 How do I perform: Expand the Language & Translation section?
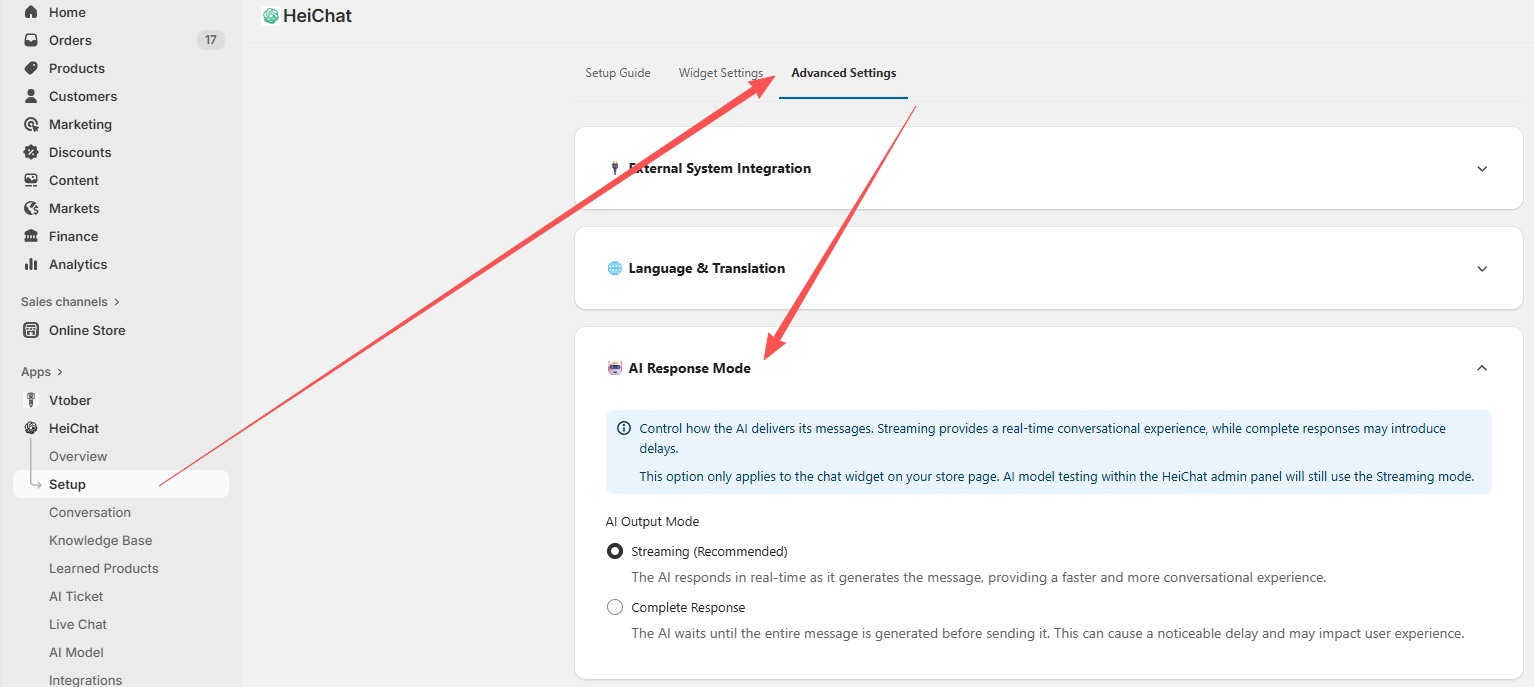1481,268
